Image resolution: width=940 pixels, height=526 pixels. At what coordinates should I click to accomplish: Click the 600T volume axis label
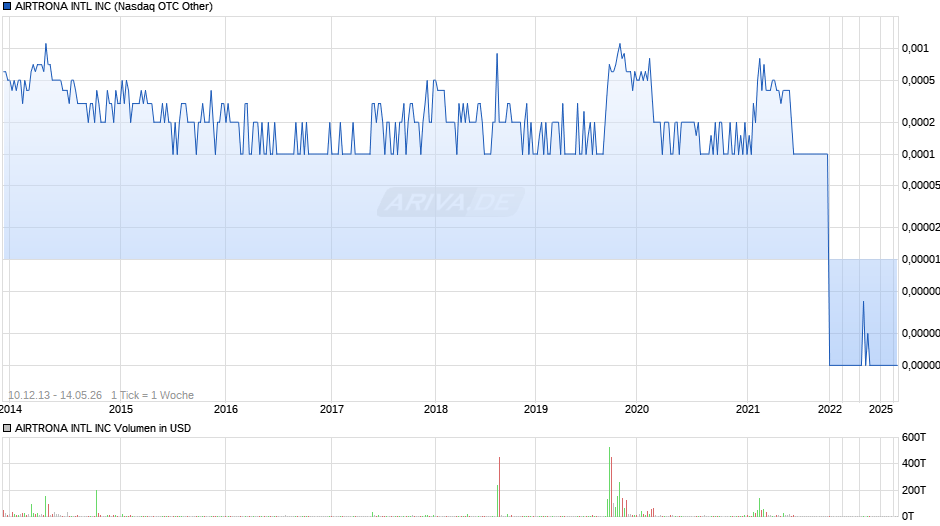914,437
